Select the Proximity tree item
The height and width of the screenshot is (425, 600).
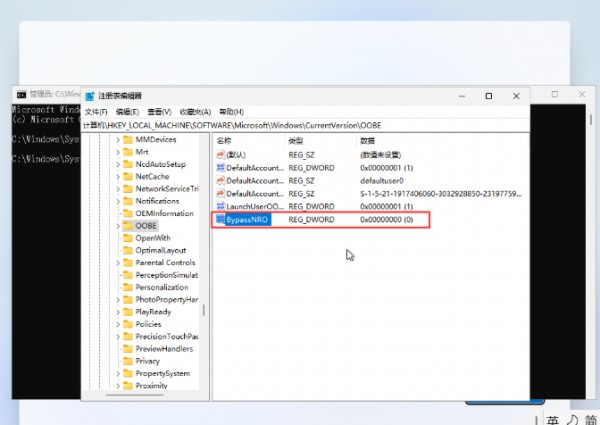pyautogui.click(x=151, y=386)
